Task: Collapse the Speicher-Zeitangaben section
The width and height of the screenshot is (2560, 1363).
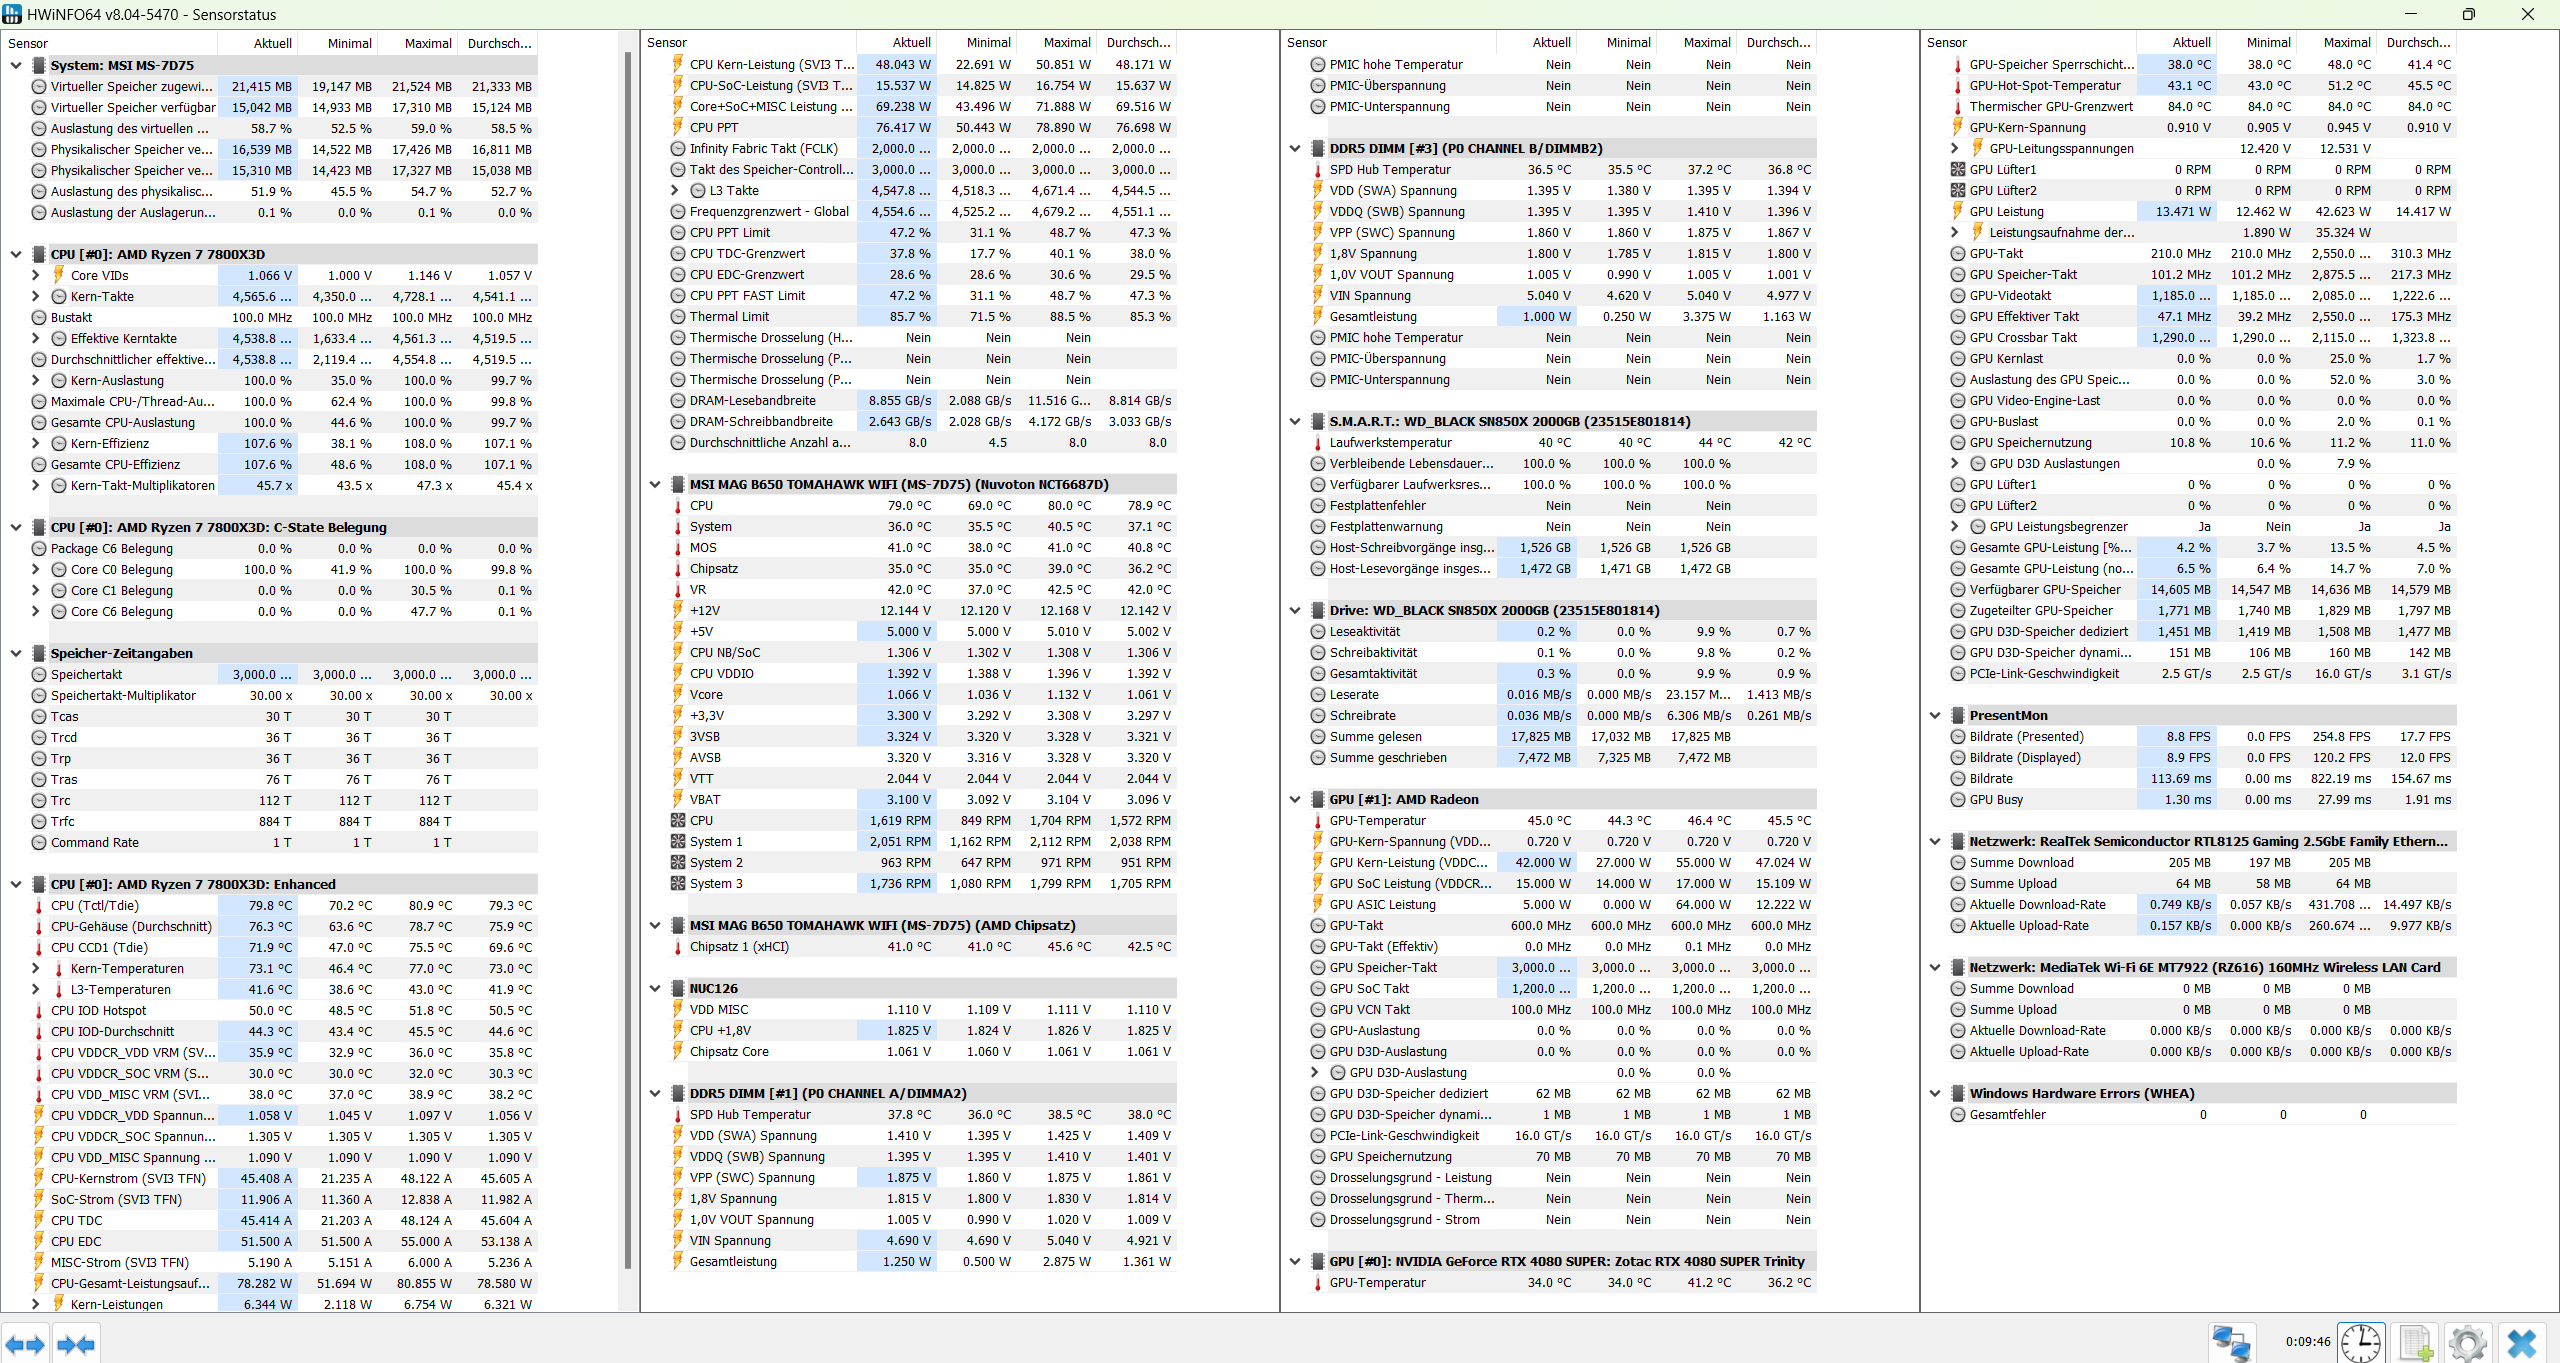Action: [16, 653]
